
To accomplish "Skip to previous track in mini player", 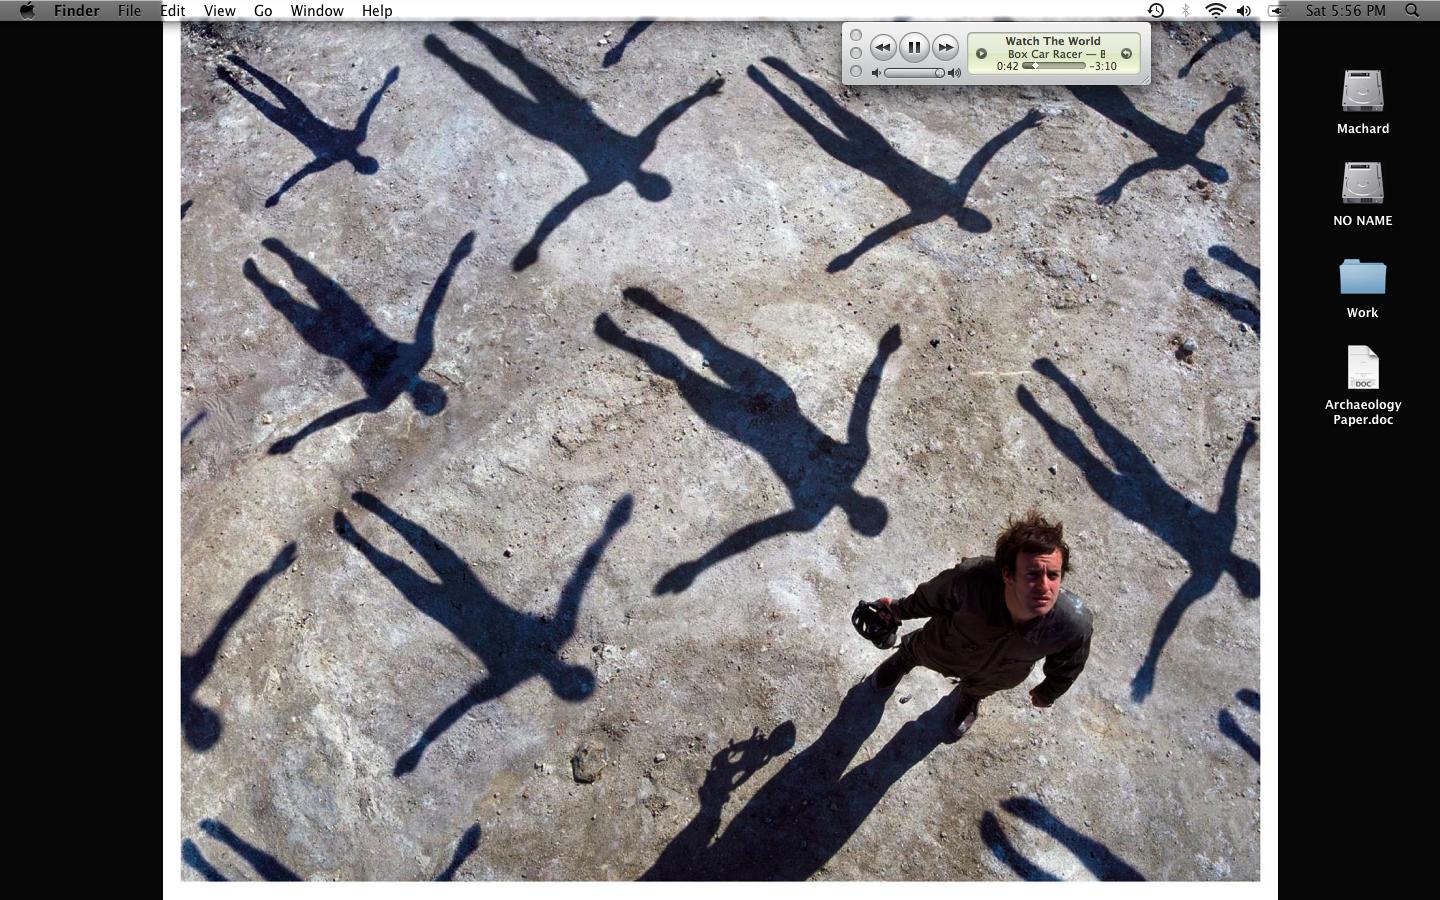I will click(x=882, y=47).
